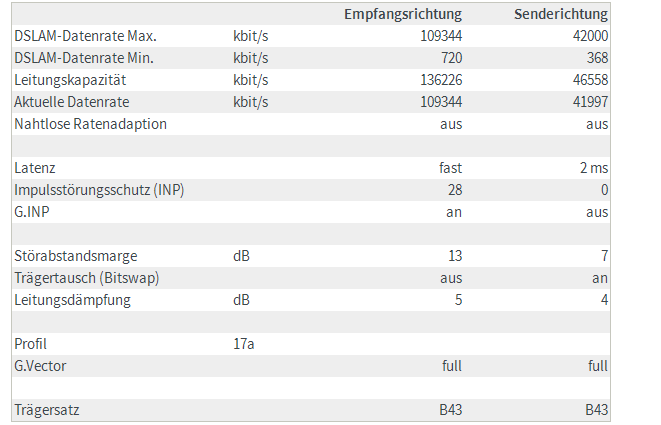Click the 2 ms latency value

[594, 168]
